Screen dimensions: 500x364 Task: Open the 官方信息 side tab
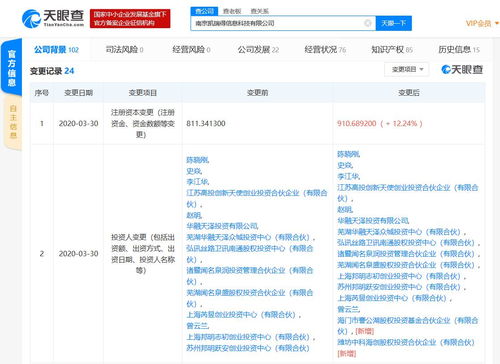click(x=12, y=68)
